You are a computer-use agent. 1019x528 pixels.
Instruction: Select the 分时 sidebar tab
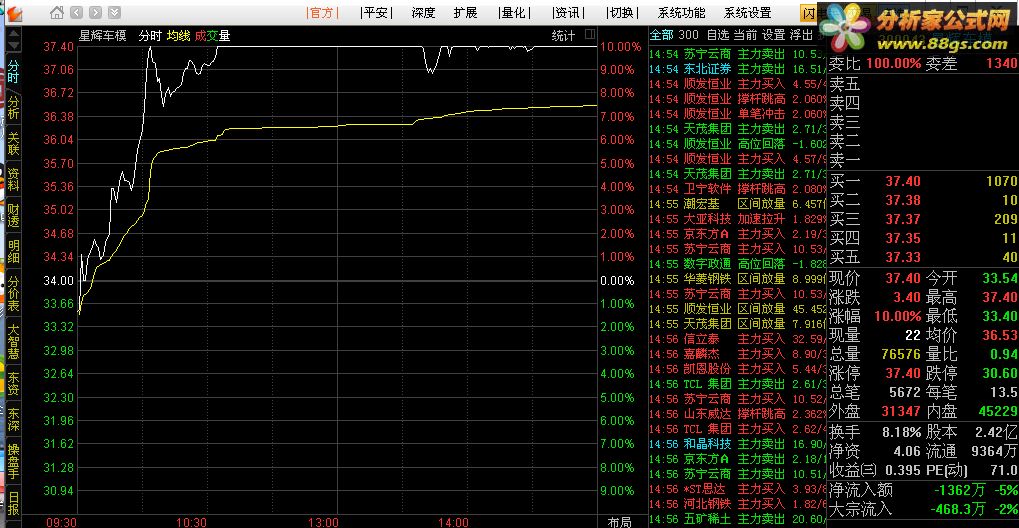click(14, 72)
